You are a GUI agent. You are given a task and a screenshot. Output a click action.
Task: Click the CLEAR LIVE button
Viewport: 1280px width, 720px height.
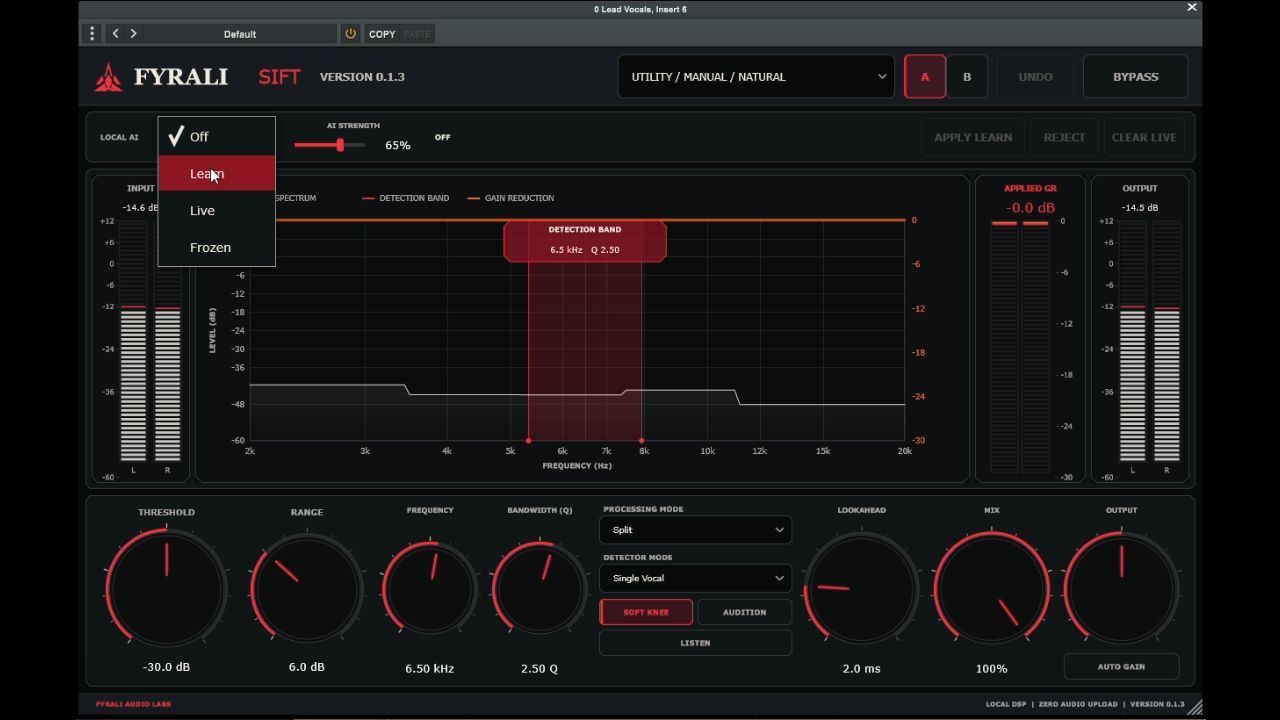click(1144, 137)
